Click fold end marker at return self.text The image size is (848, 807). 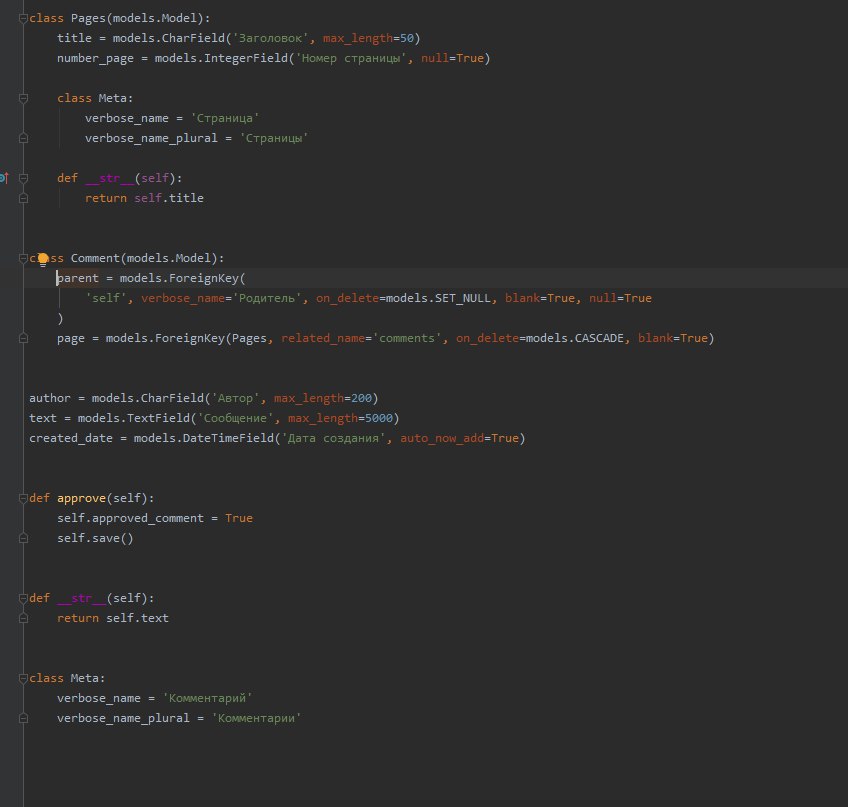pos(23,618)
